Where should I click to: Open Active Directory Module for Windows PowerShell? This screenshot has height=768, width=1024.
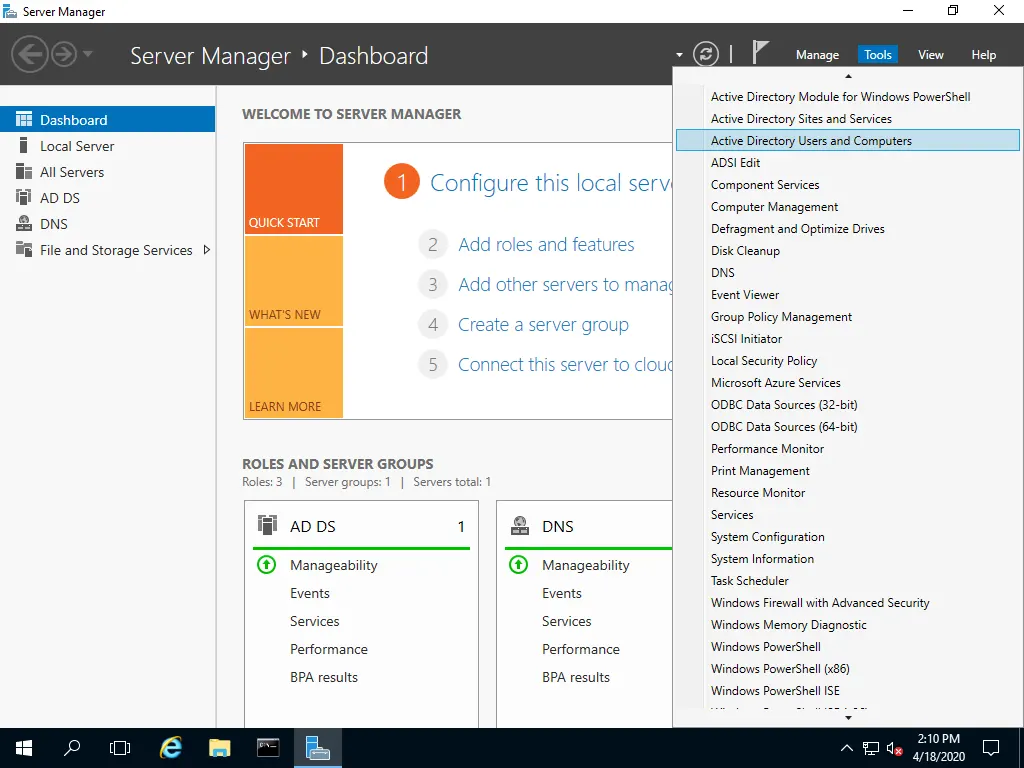[x=848, y=97]
